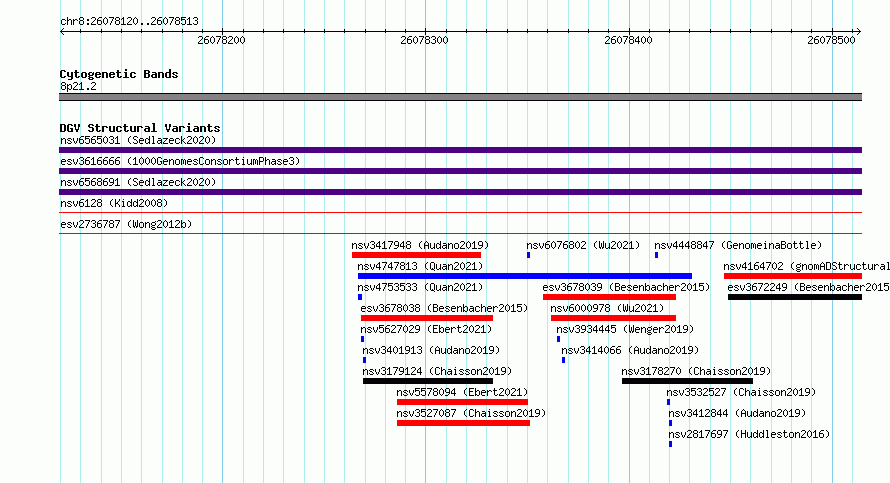Open the nsv3527087 (Chaisson2019) label

point(471,413)
